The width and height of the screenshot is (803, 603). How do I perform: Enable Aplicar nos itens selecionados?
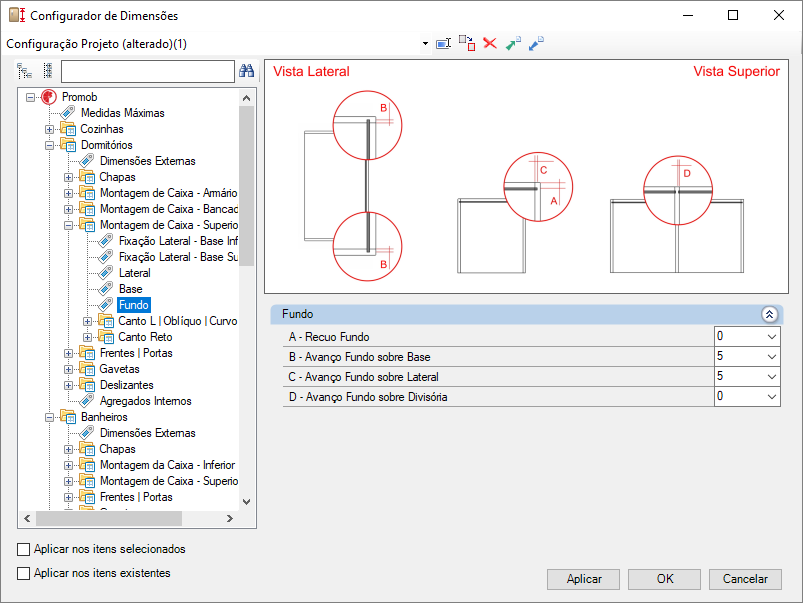tap(24, 549)
